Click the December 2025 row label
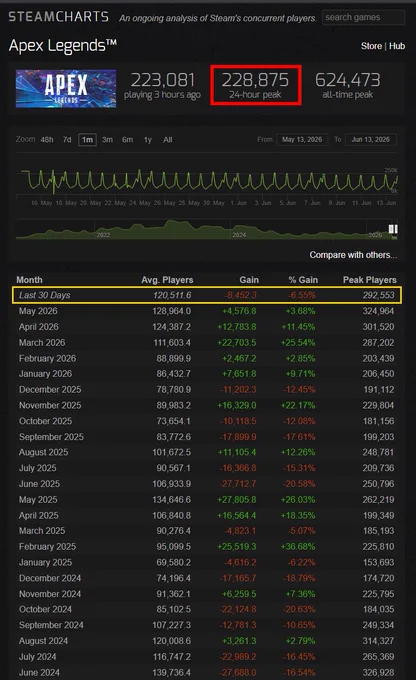This screenshot has height=680, width=416. [50, 389]
